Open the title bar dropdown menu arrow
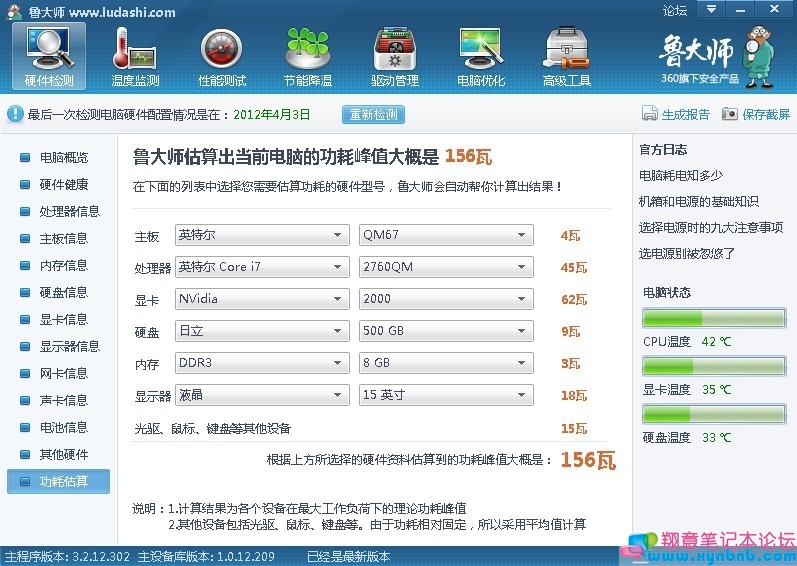797x566 pixels. (712, 9)
